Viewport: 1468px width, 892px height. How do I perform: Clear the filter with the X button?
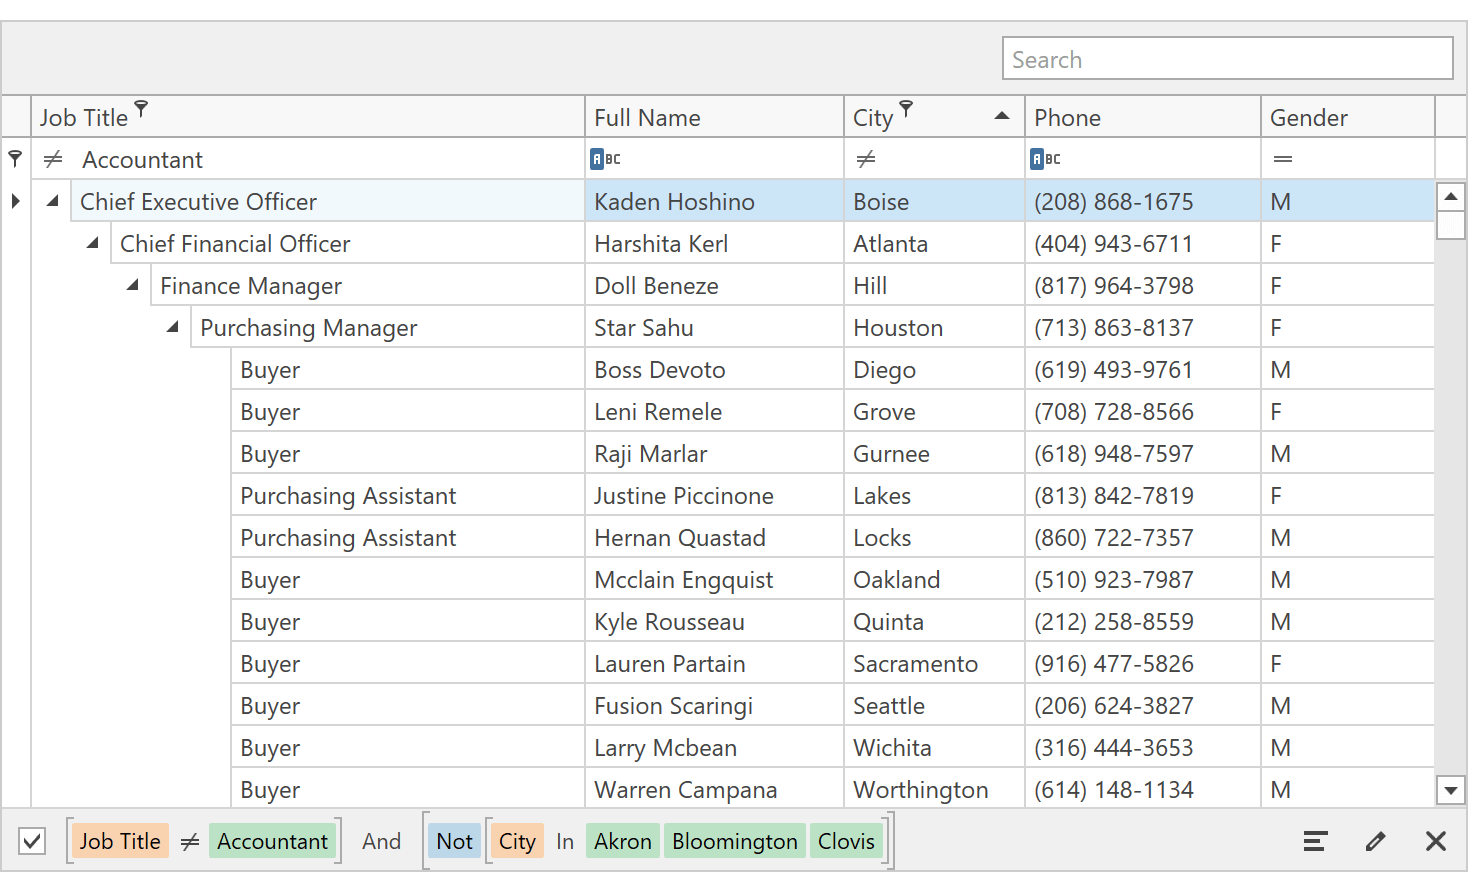click(x=1436, y=841)
